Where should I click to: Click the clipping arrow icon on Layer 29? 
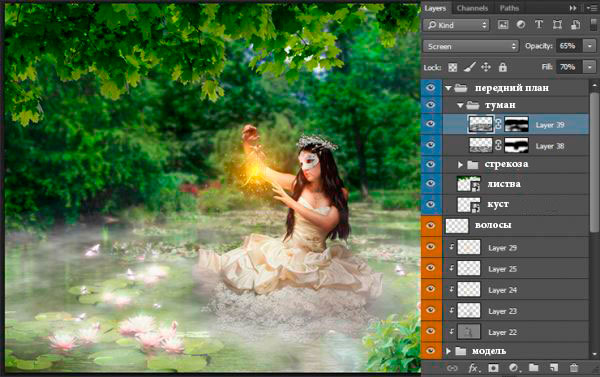point(452,247)
